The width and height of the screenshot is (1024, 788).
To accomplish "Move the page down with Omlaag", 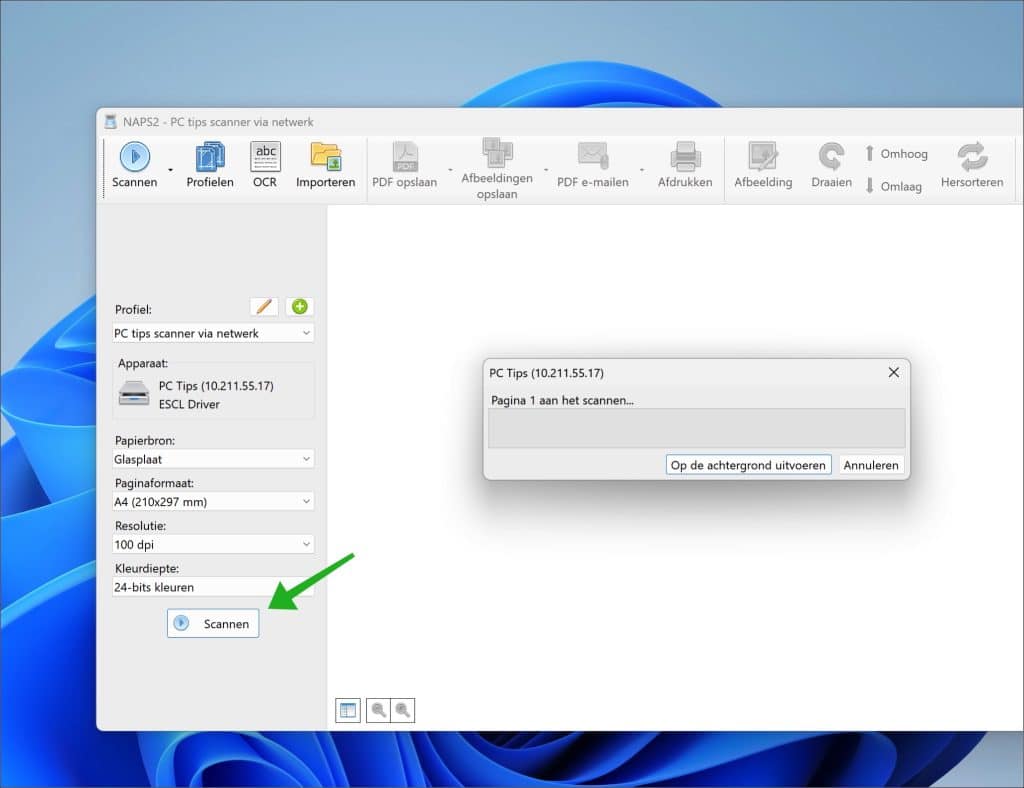I will tap(893, 186).
